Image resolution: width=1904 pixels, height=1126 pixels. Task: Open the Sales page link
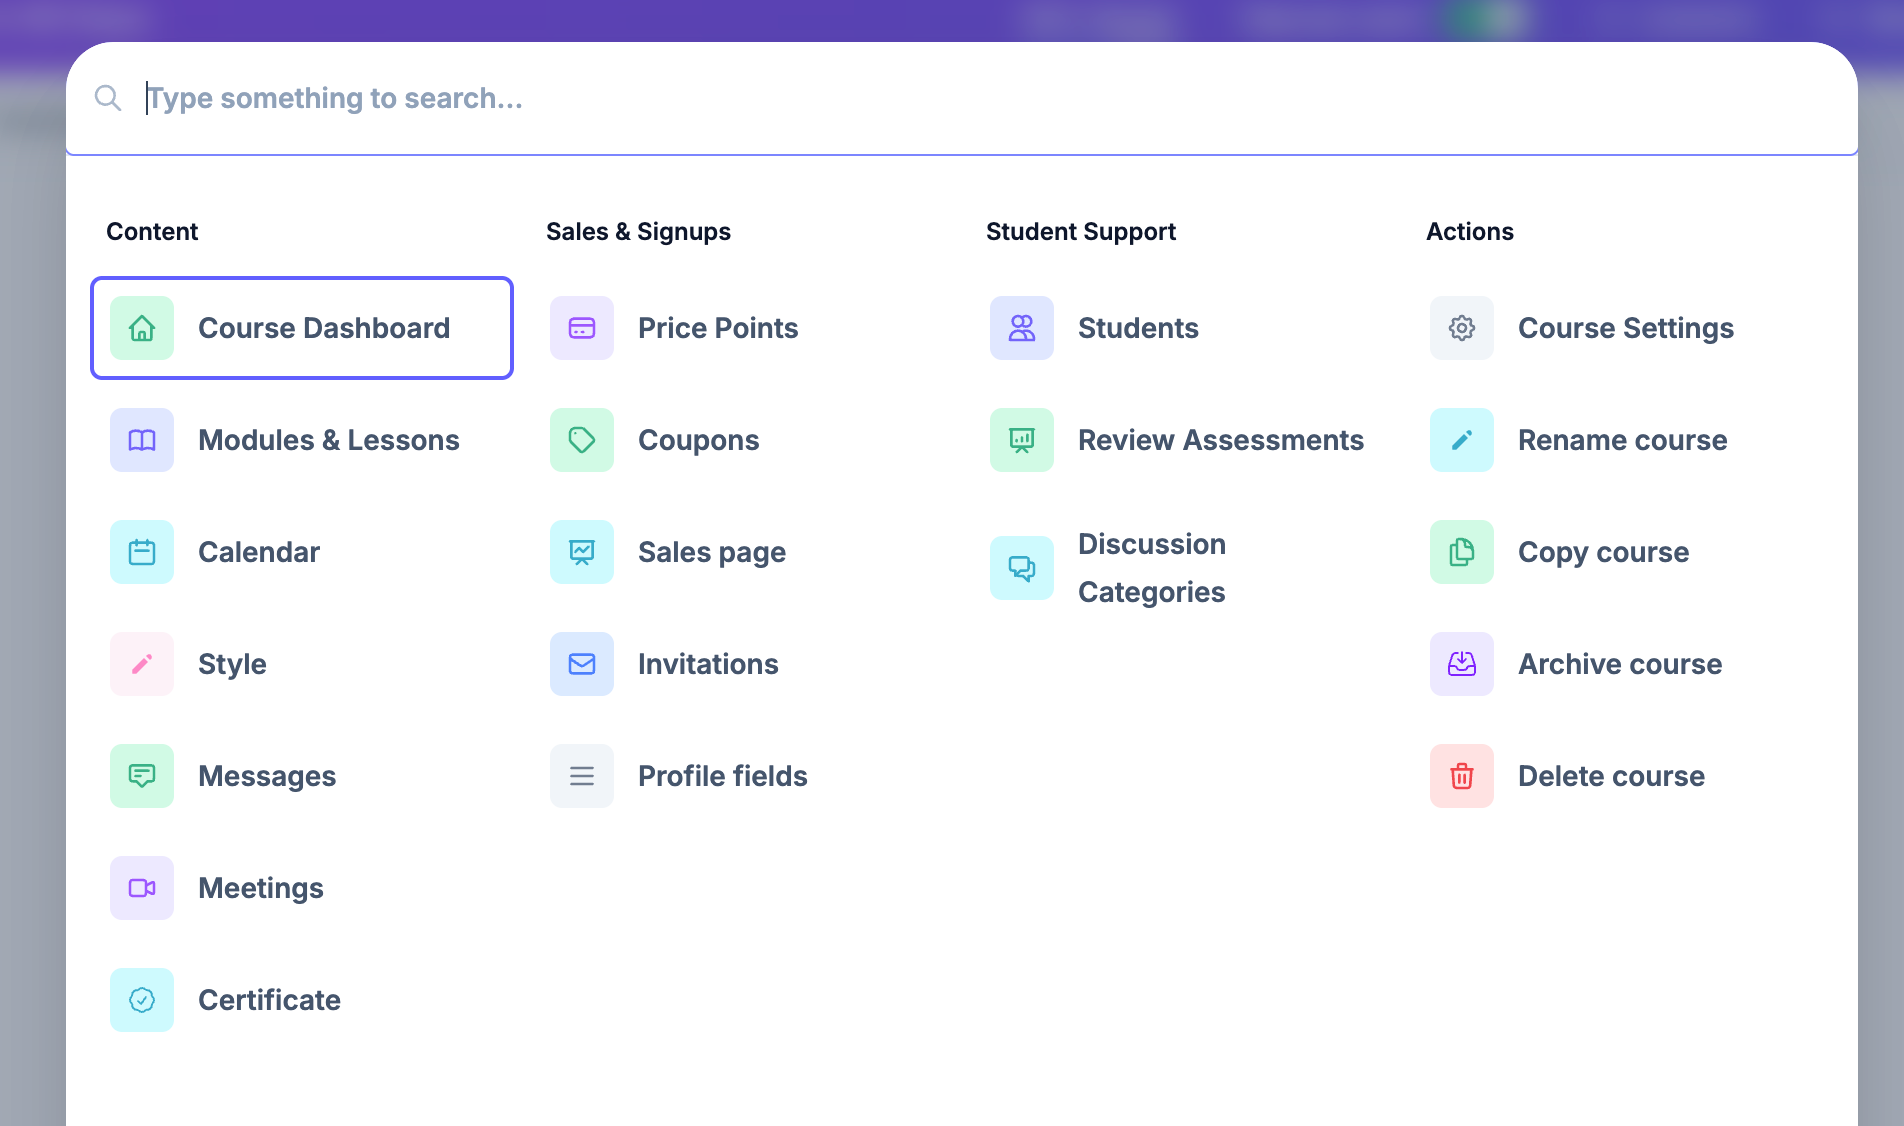[x=712, y=552]
